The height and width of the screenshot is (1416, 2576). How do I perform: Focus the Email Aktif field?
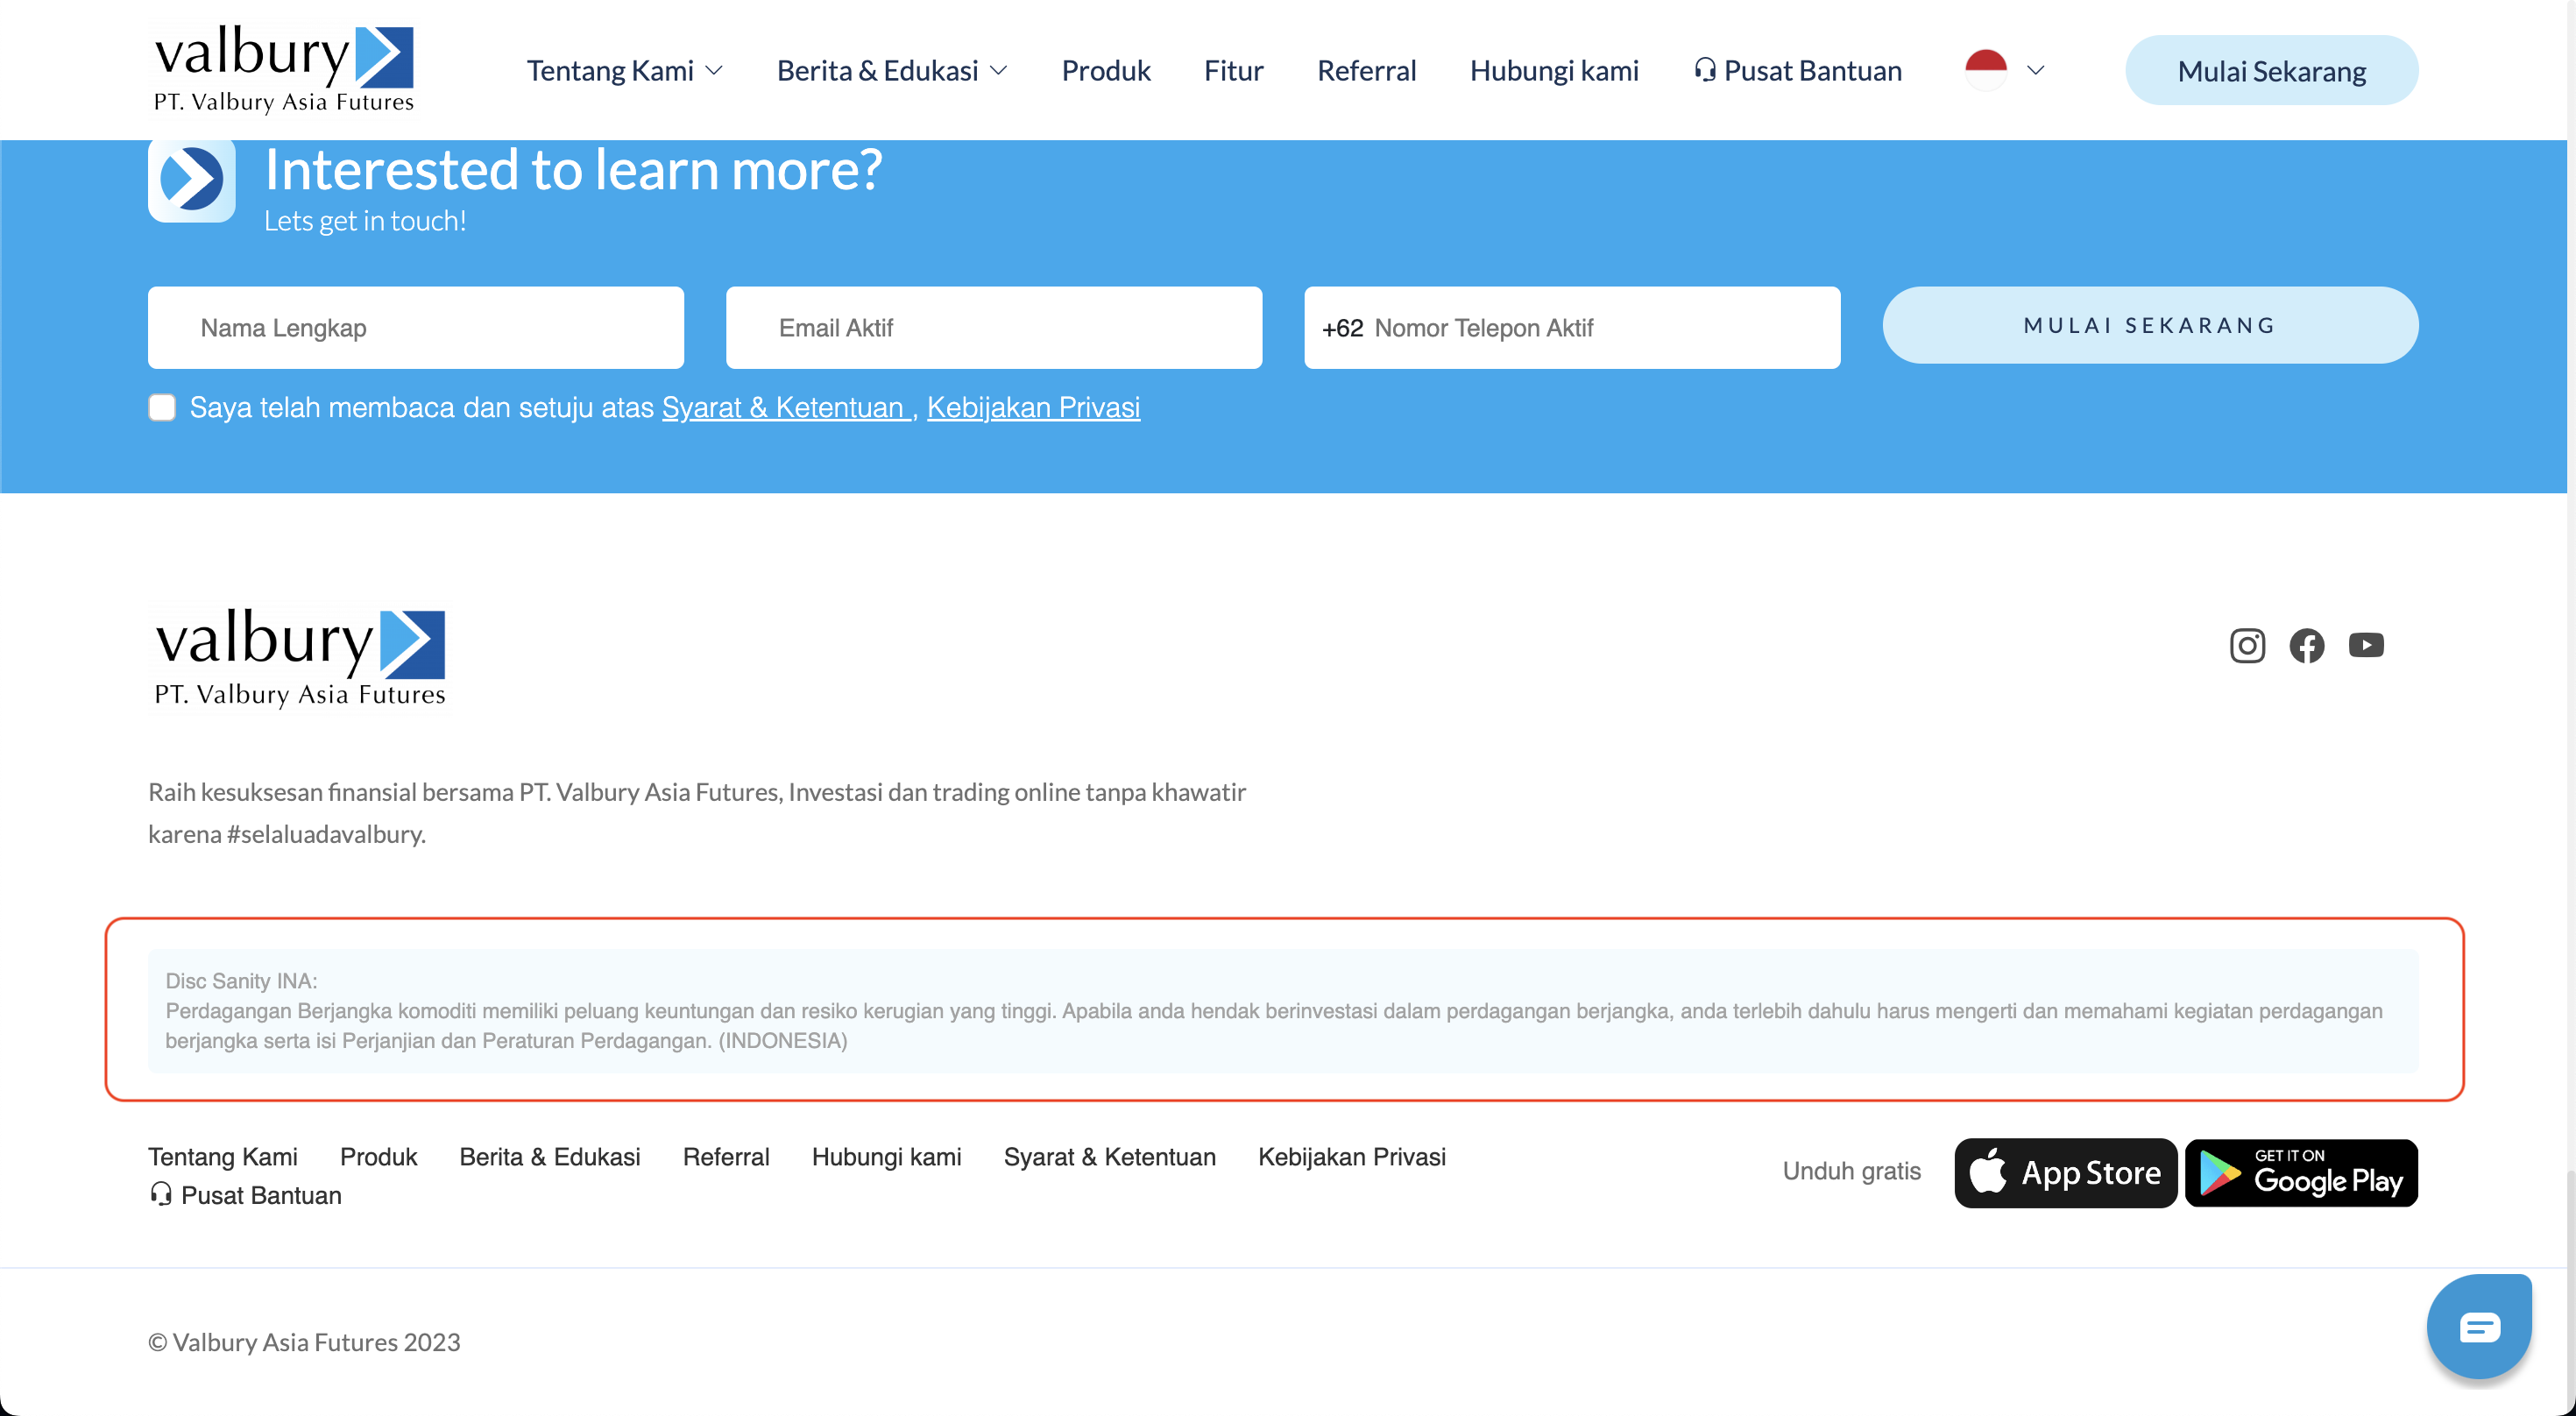(x=993, y=328)
